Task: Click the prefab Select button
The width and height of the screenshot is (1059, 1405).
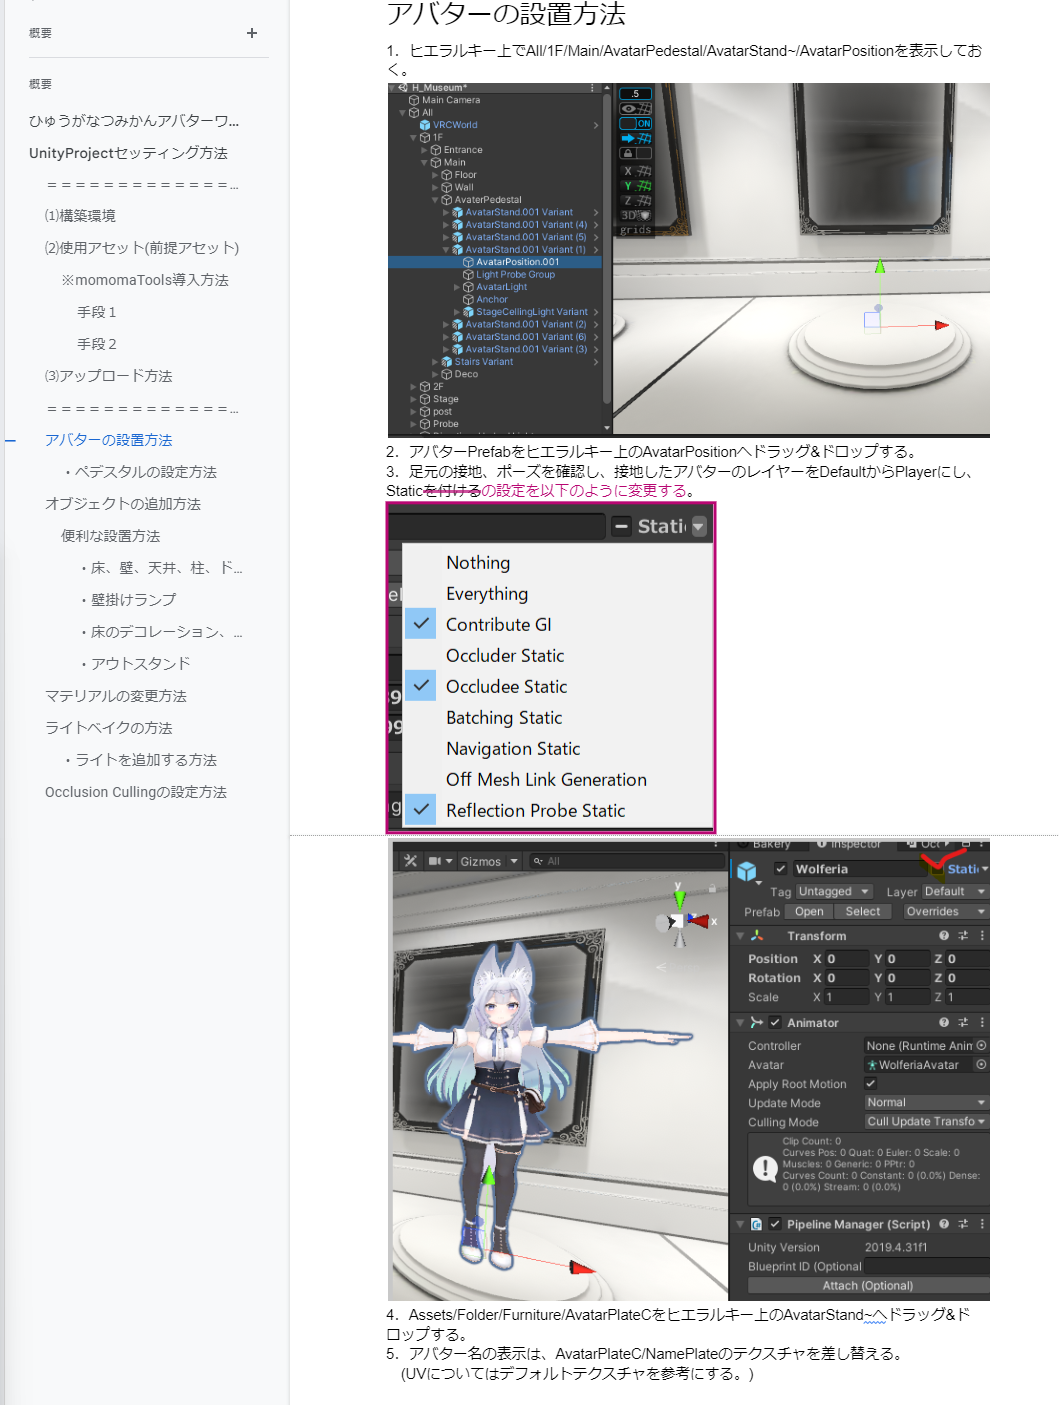Action: [863, 911]
